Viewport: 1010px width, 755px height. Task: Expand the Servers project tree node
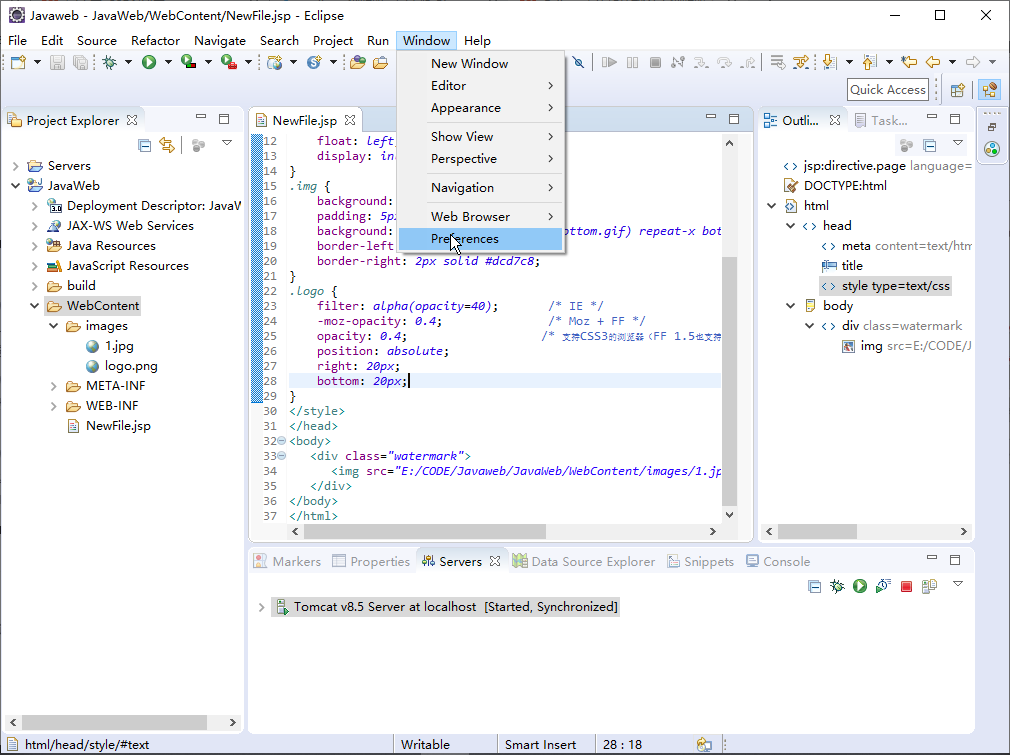[15, 166]
